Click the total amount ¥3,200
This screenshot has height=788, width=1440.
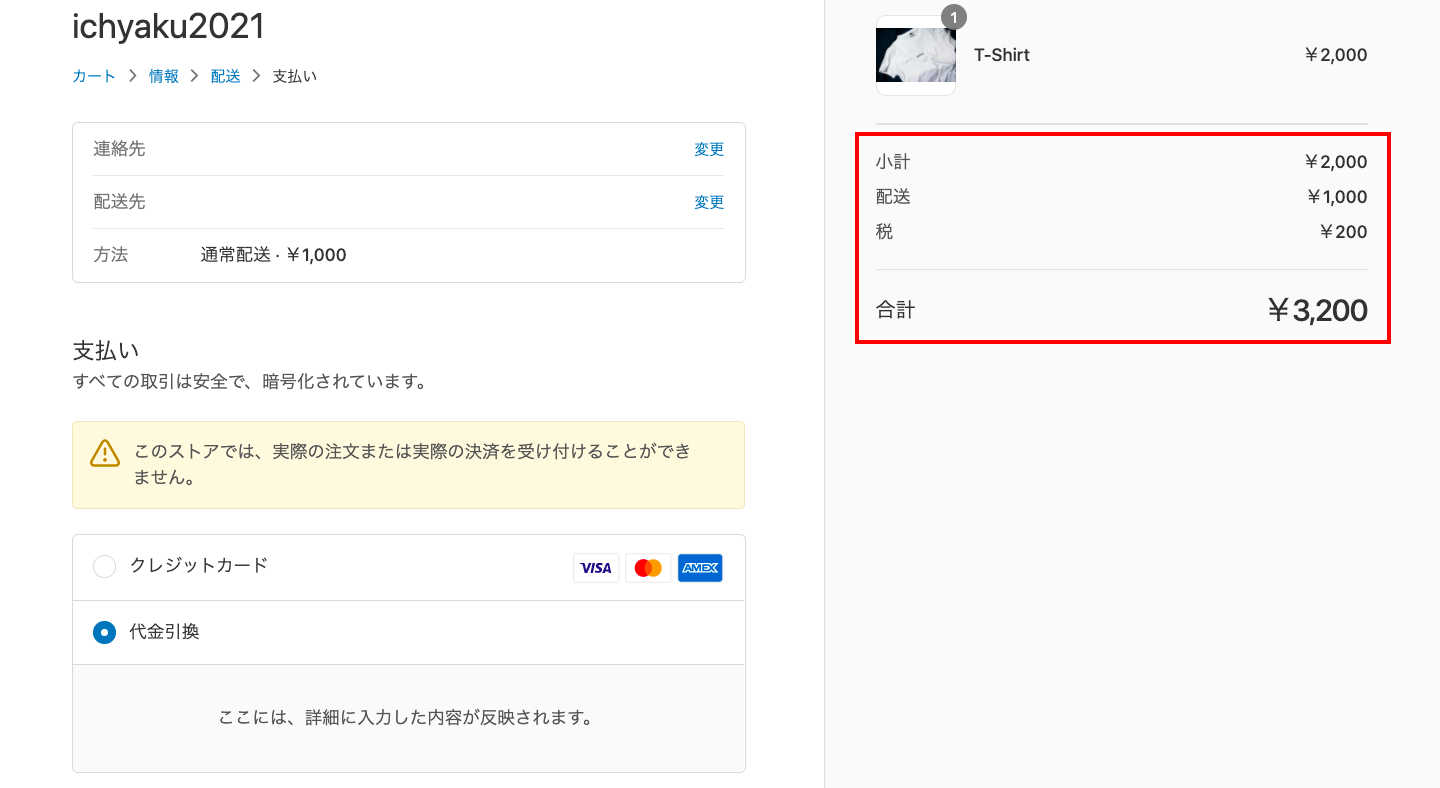(1317, 310)
